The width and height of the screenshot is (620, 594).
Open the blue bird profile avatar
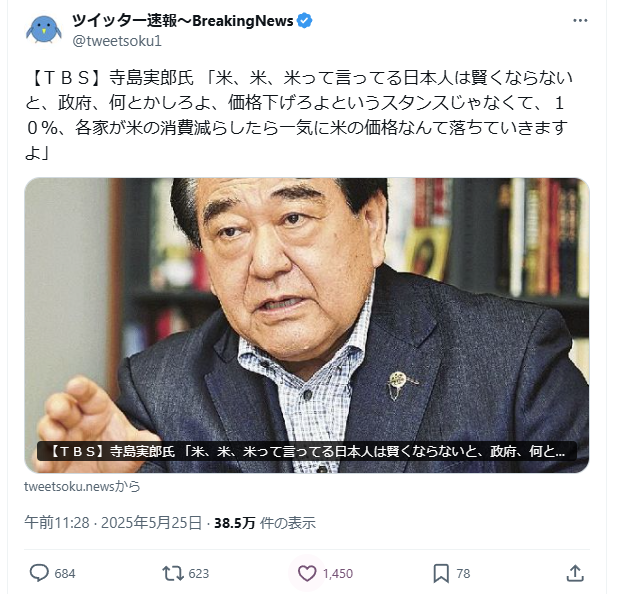43,29
